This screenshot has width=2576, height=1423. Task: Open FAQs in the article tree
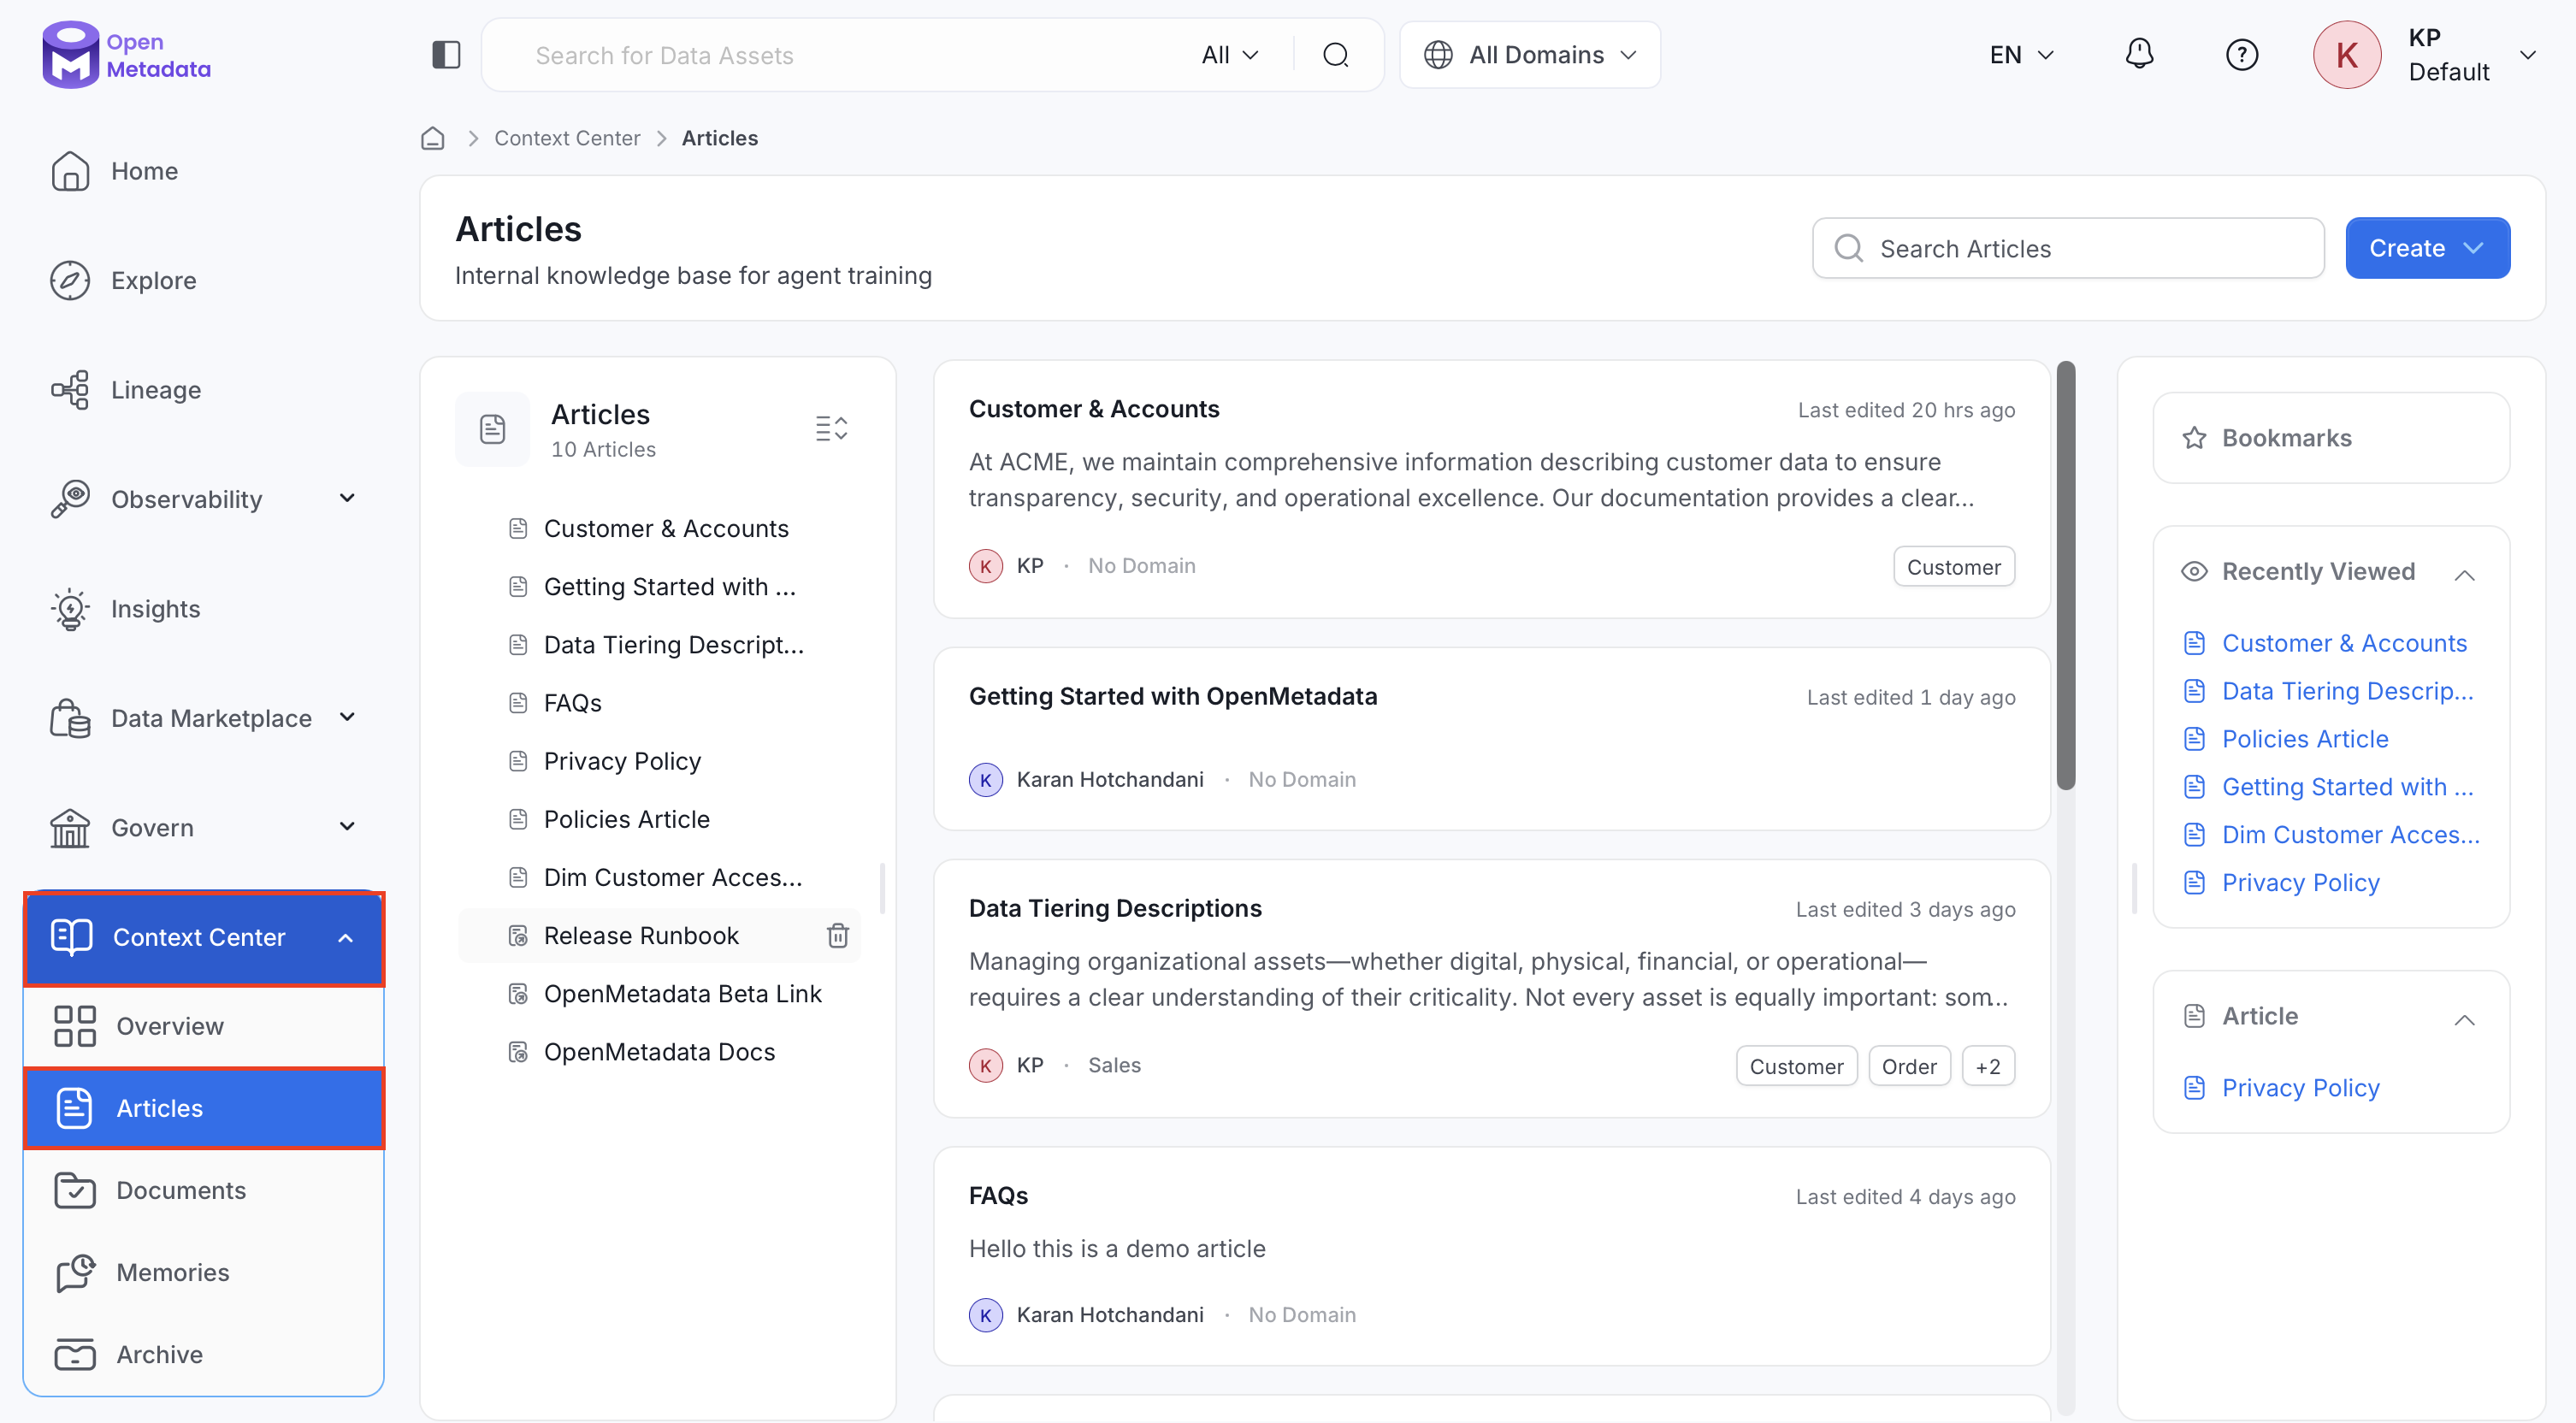573,702
